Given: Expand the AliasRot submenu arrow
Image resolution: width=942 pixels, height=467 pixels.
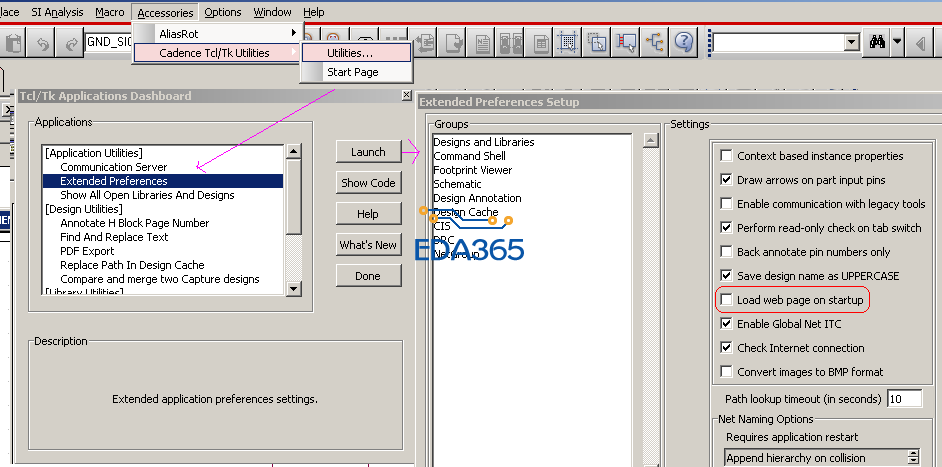Looking at the screenshot, I should [294, 33].
